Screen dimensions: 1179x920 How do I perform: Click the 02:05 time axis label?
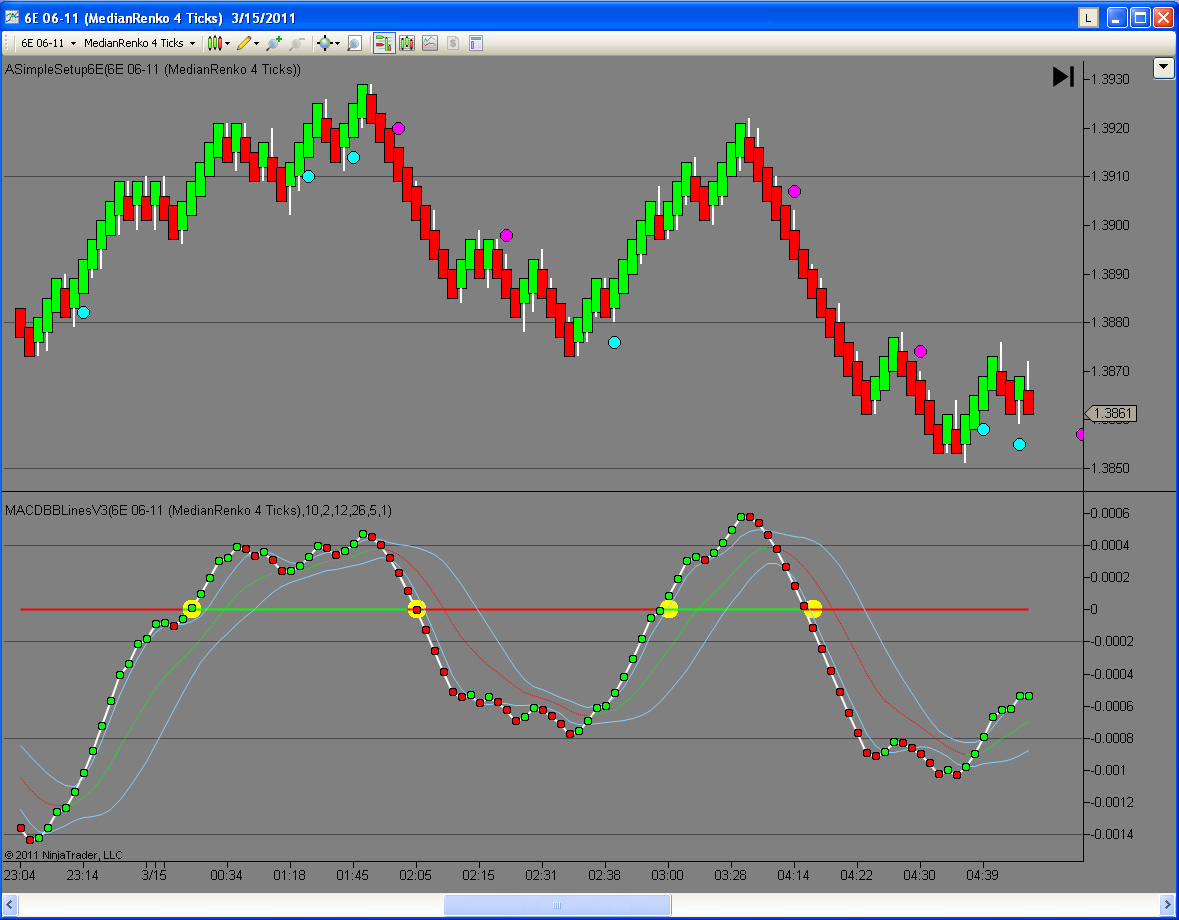(x=415, y=875)
